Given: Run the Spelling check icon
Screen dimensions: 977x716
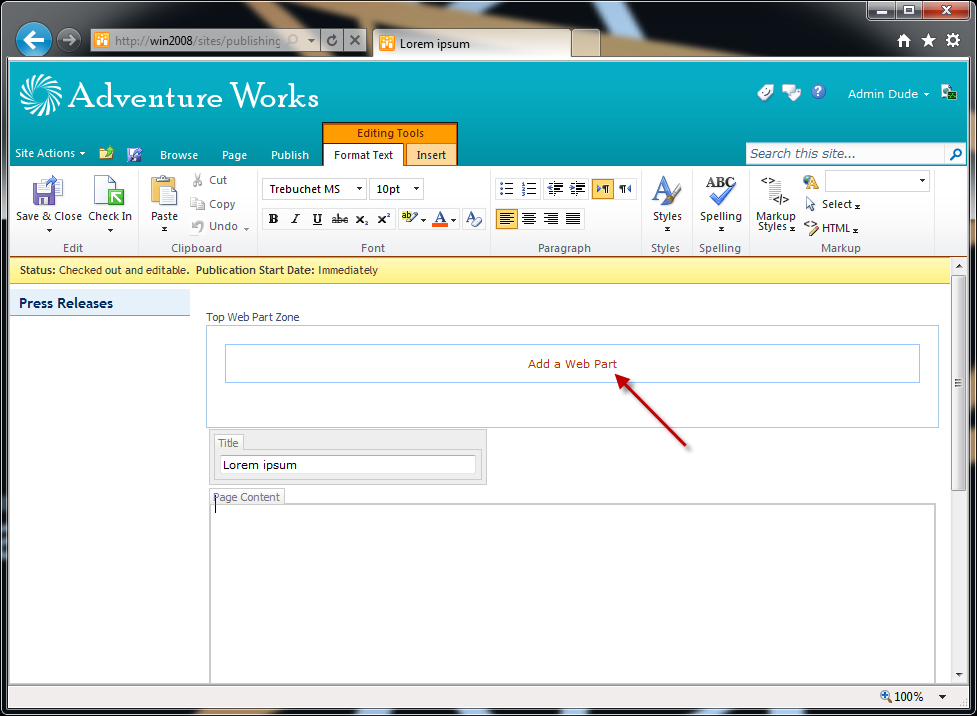Looking at the screenshot, I should (x=720, y=190).
